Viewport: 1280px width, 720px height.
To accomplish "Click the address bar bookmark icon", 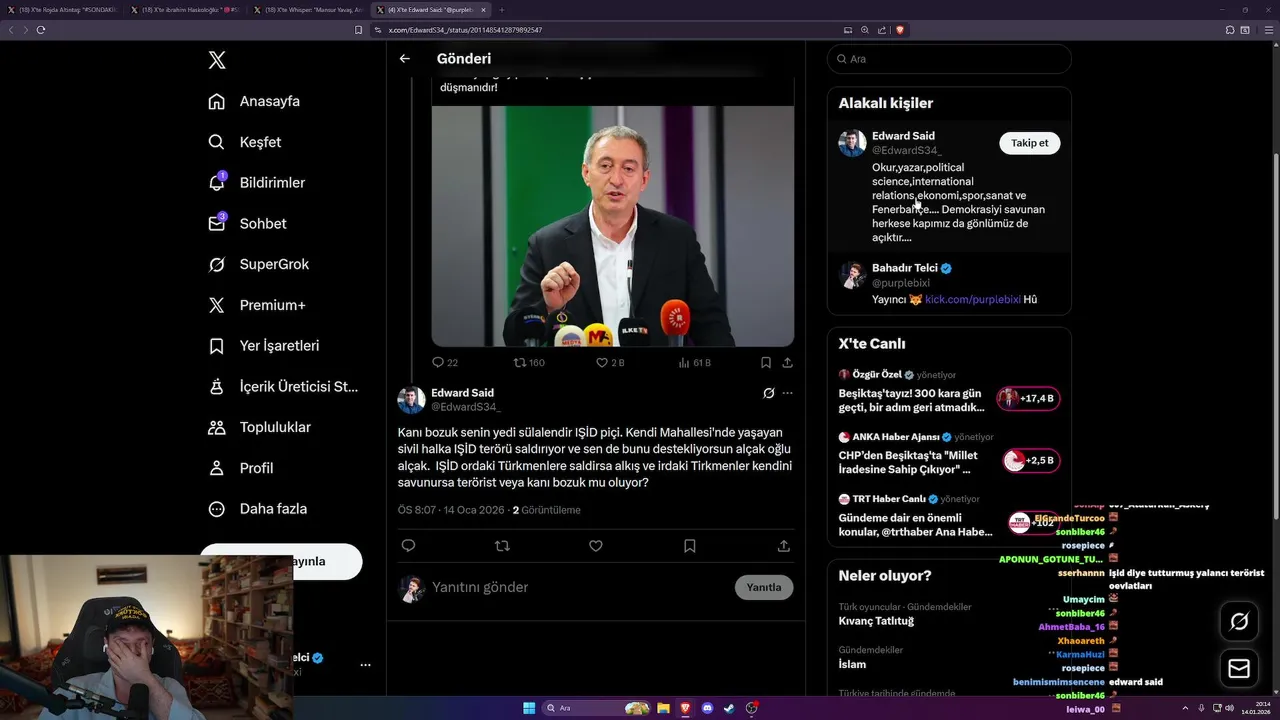I will coord(359,30).
